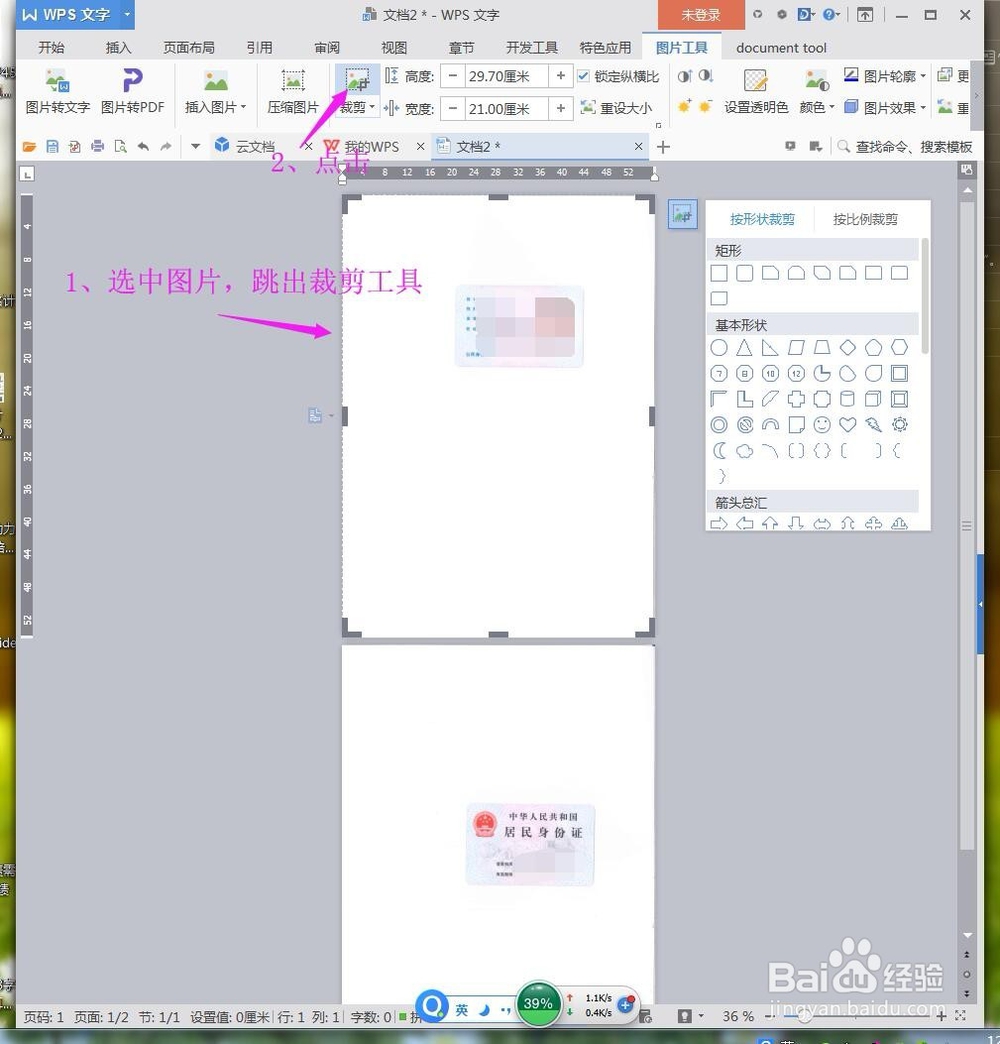This screenshot has width=1000, height=1044.
Task: Switch to the 按比例裁剪 tab
Action: [864, 219]
